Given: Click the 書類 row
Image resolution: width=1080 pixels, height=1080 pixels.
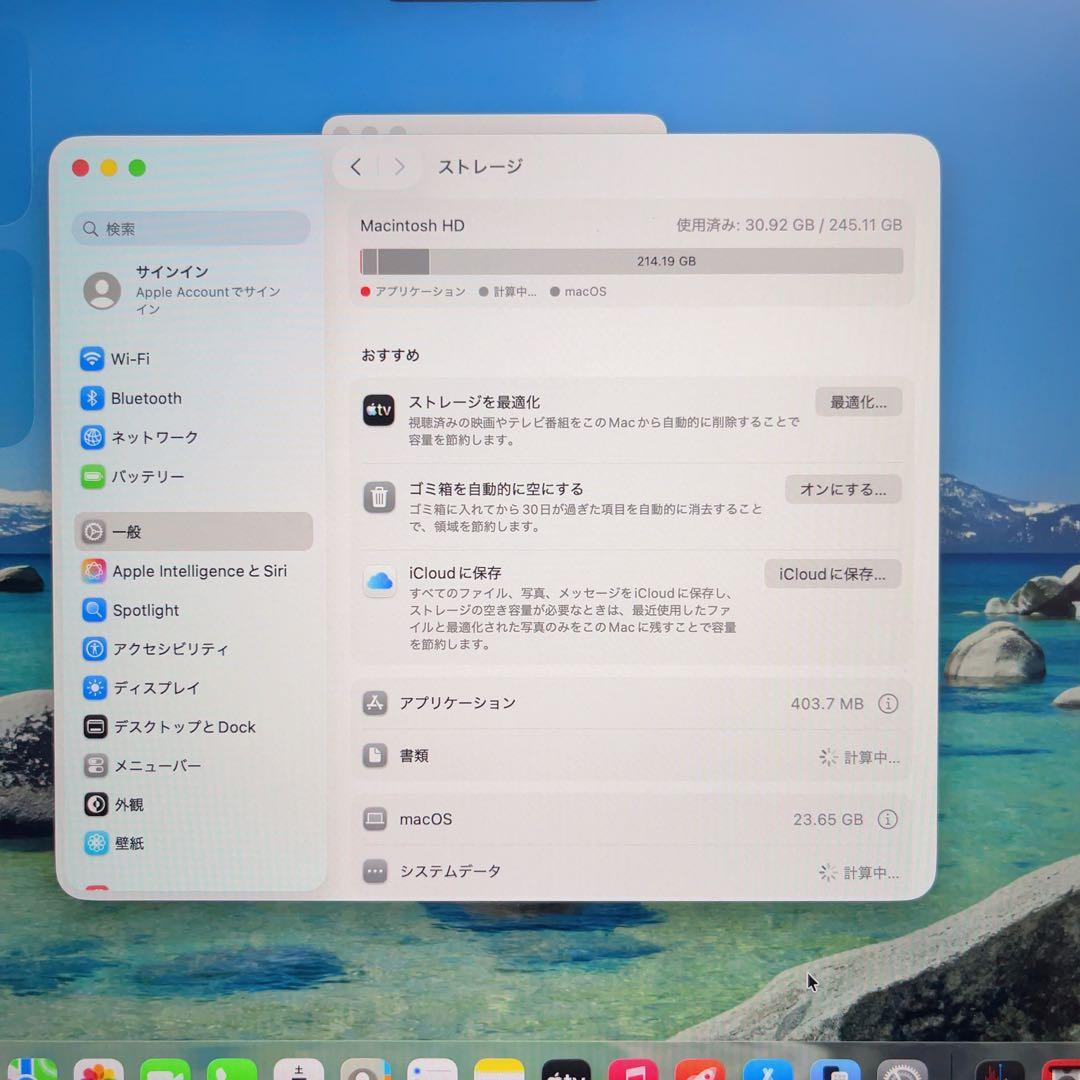Looking at the screenshot, I should [631, 756].
